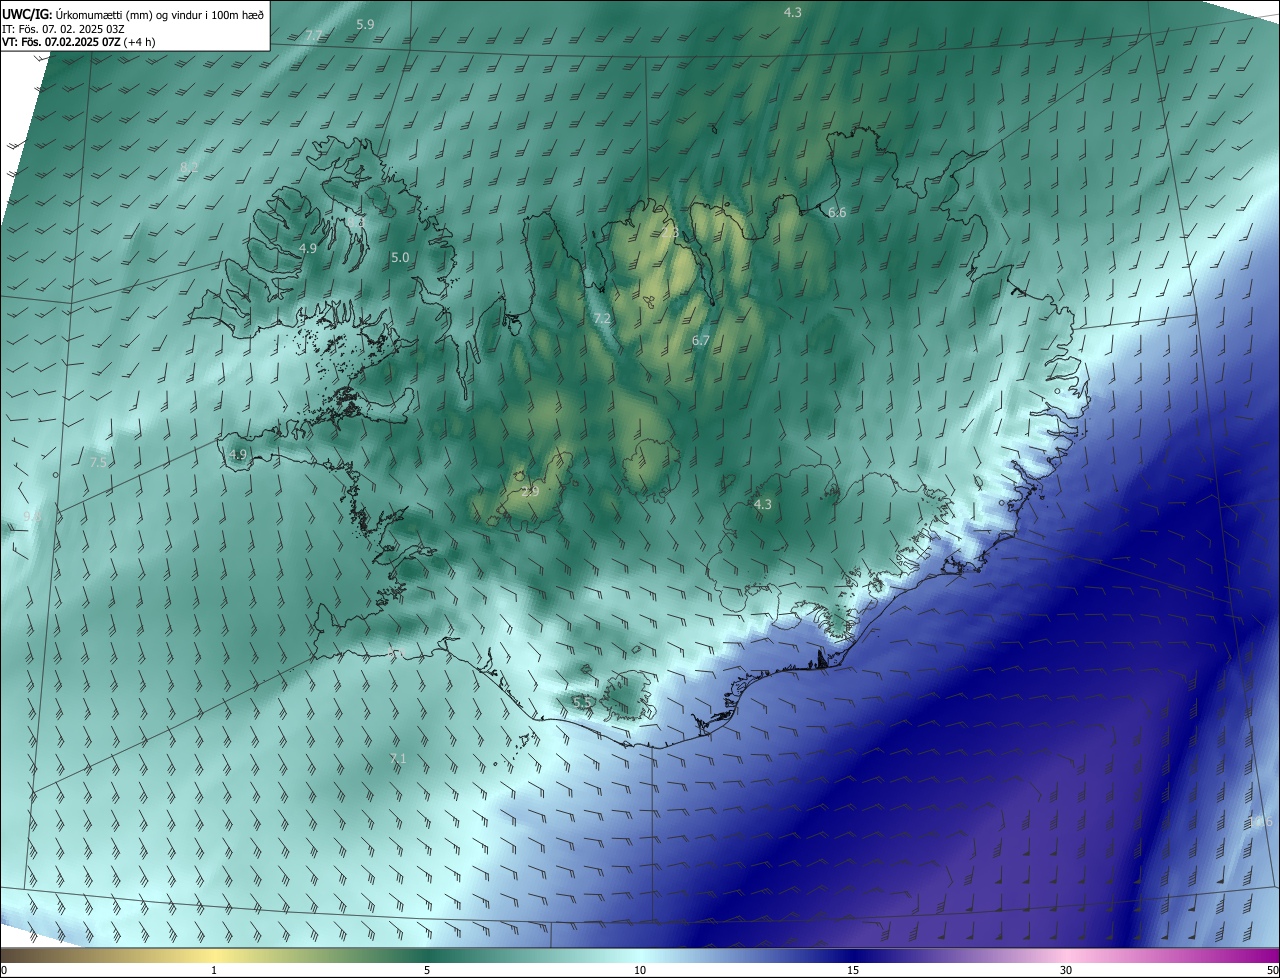Pick the 5.0 value label
1280x978 pixels.
[400, 258]
